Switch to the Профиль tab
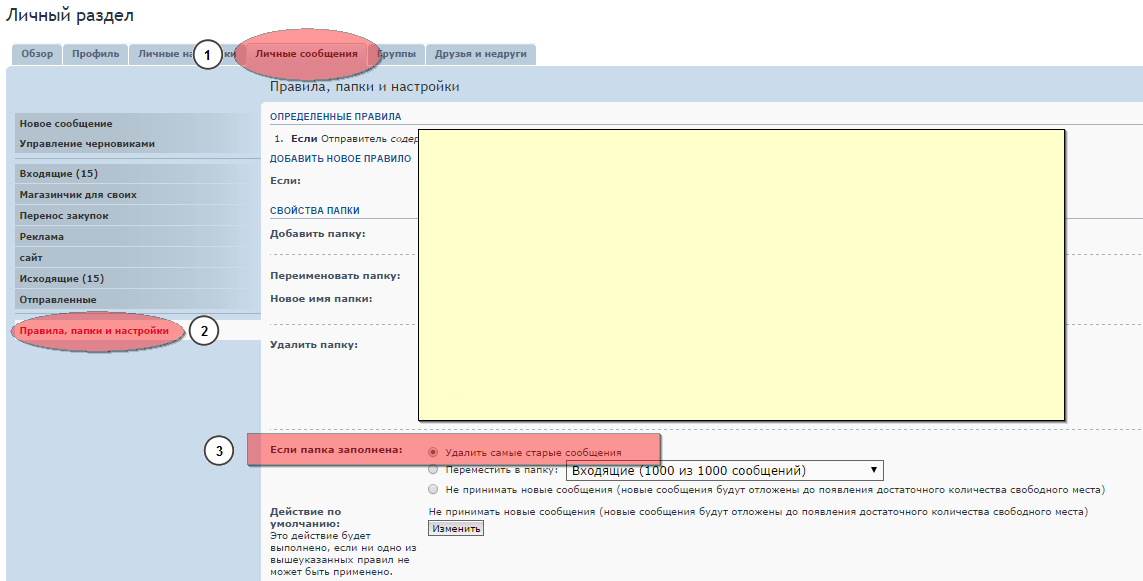The image size is (1143, 581). click(96, 54)
